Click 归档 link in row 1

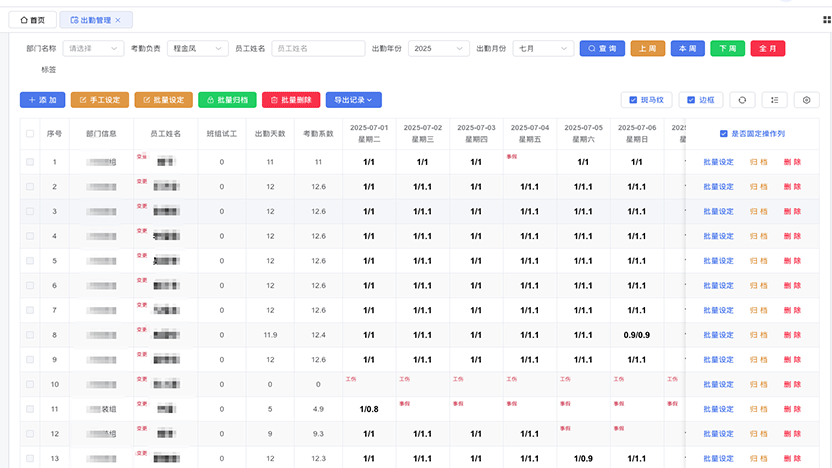click(x=758, y=162)
